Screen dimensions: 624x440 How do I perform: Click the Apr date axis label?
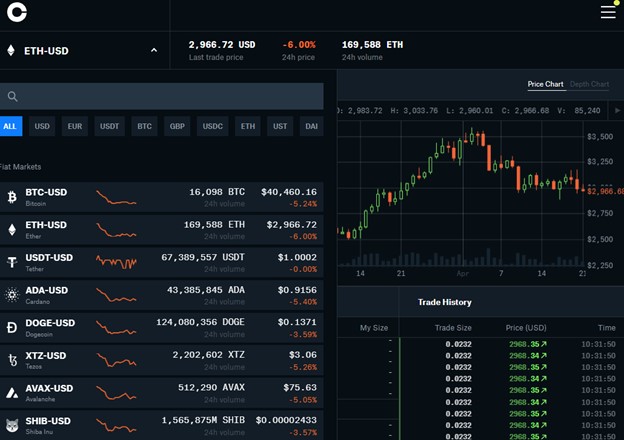pos(462,273)
